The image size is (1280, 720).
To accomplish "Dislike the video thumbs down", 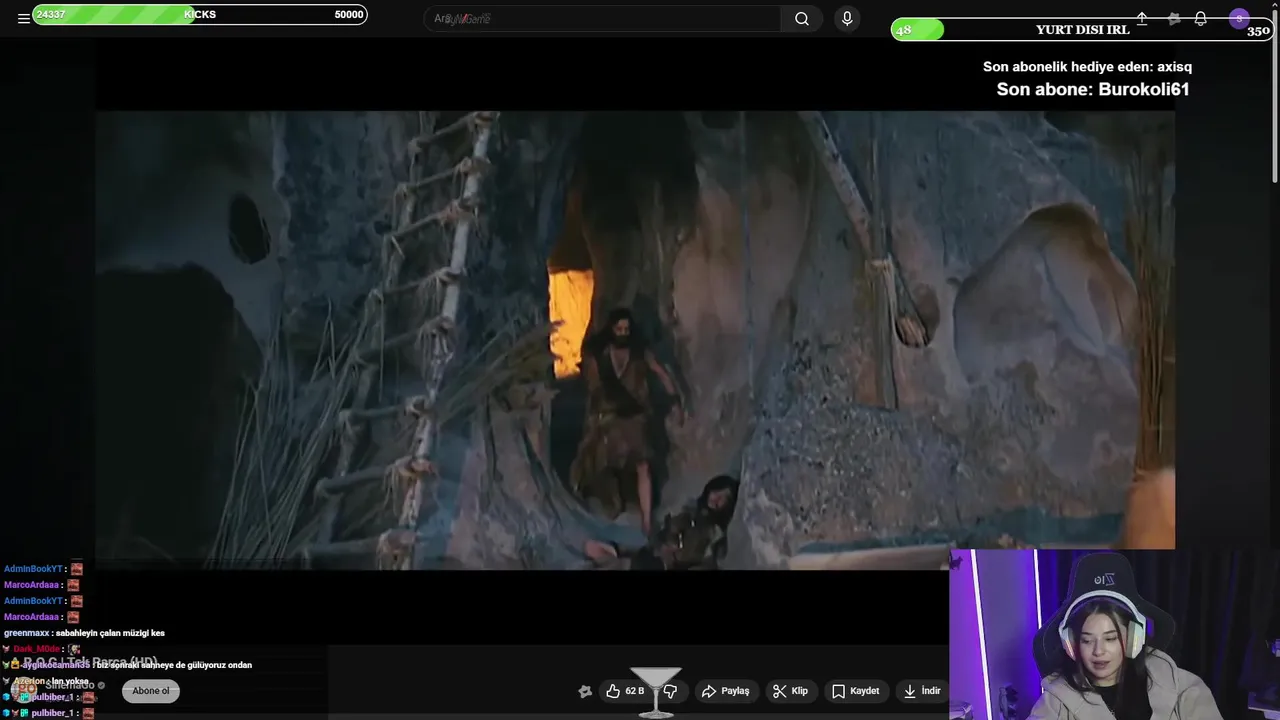I will pyautogui.click(x=671, y=690).
